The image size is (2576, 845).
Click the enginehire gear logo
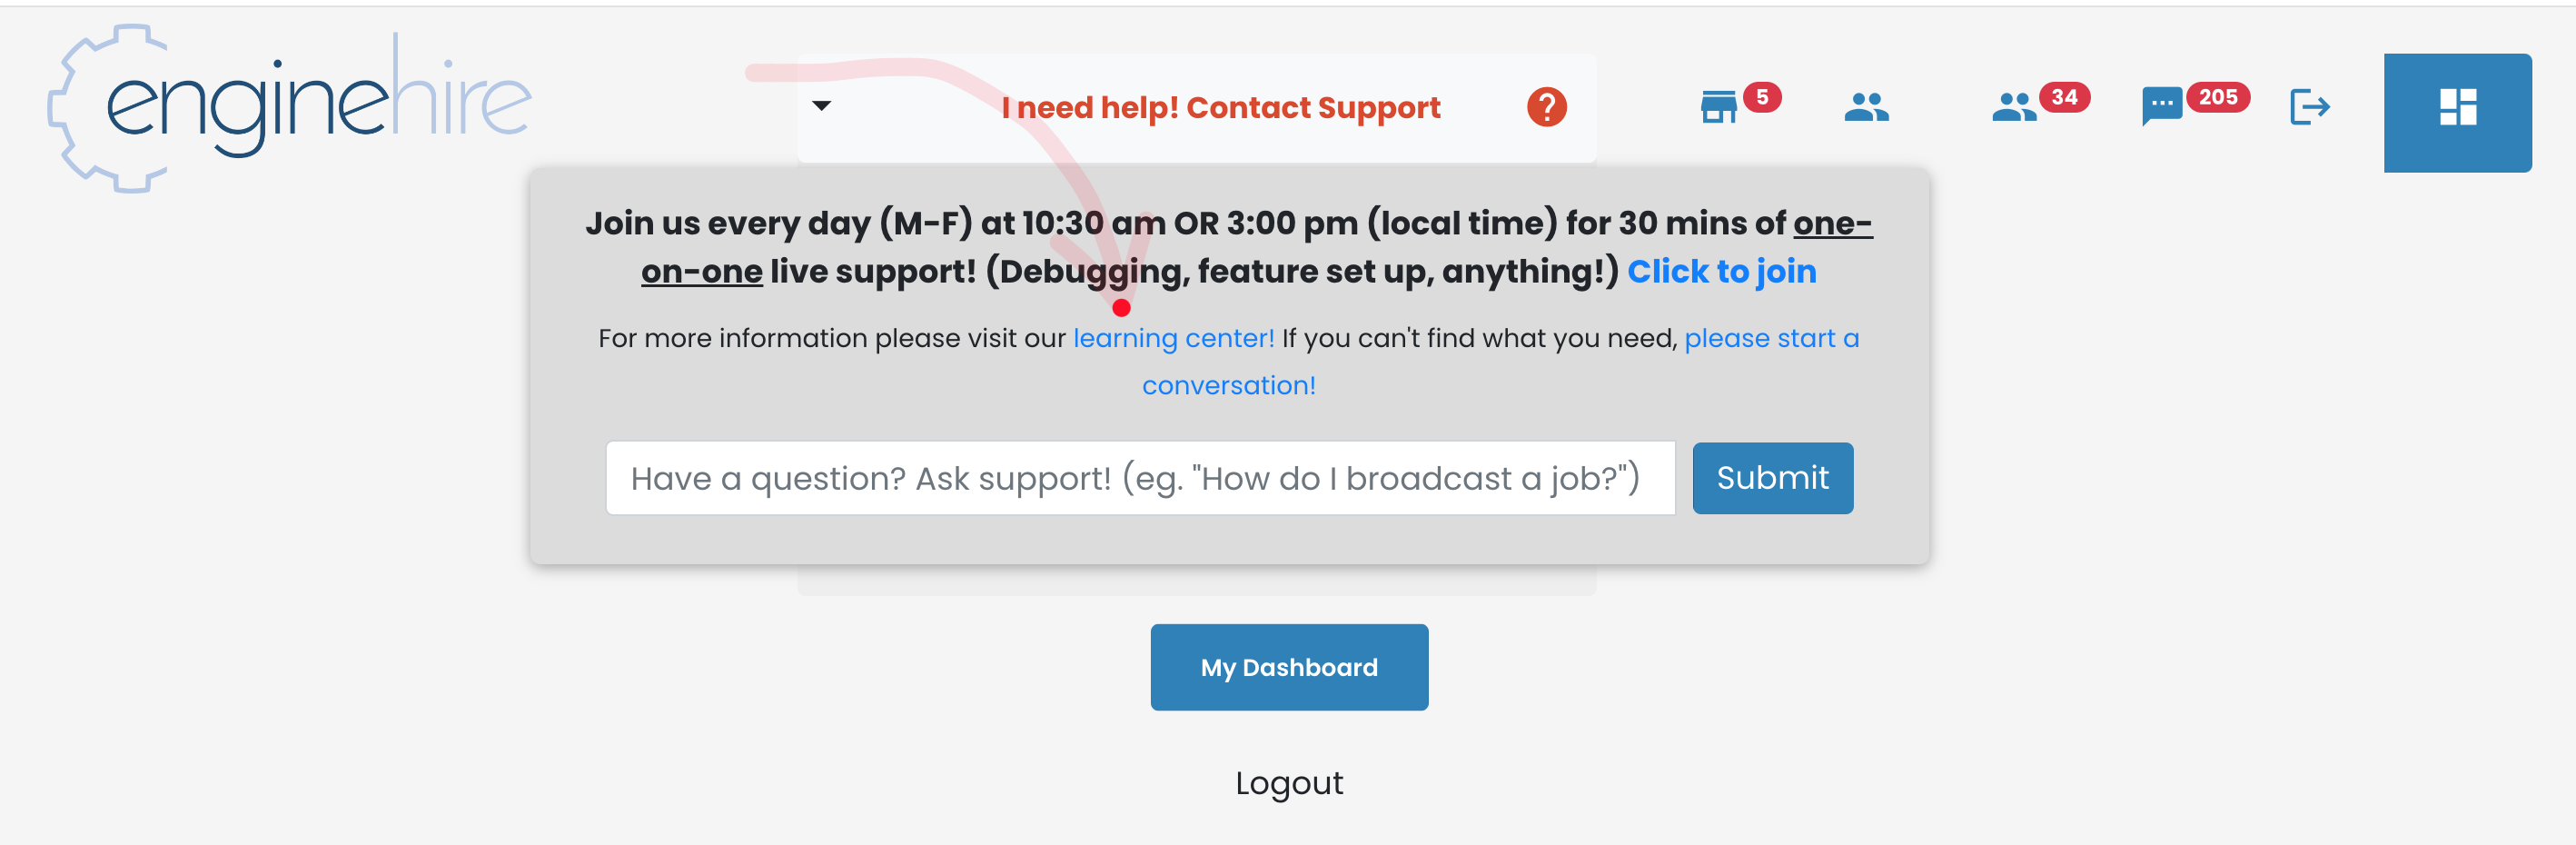tap(290, 107)
